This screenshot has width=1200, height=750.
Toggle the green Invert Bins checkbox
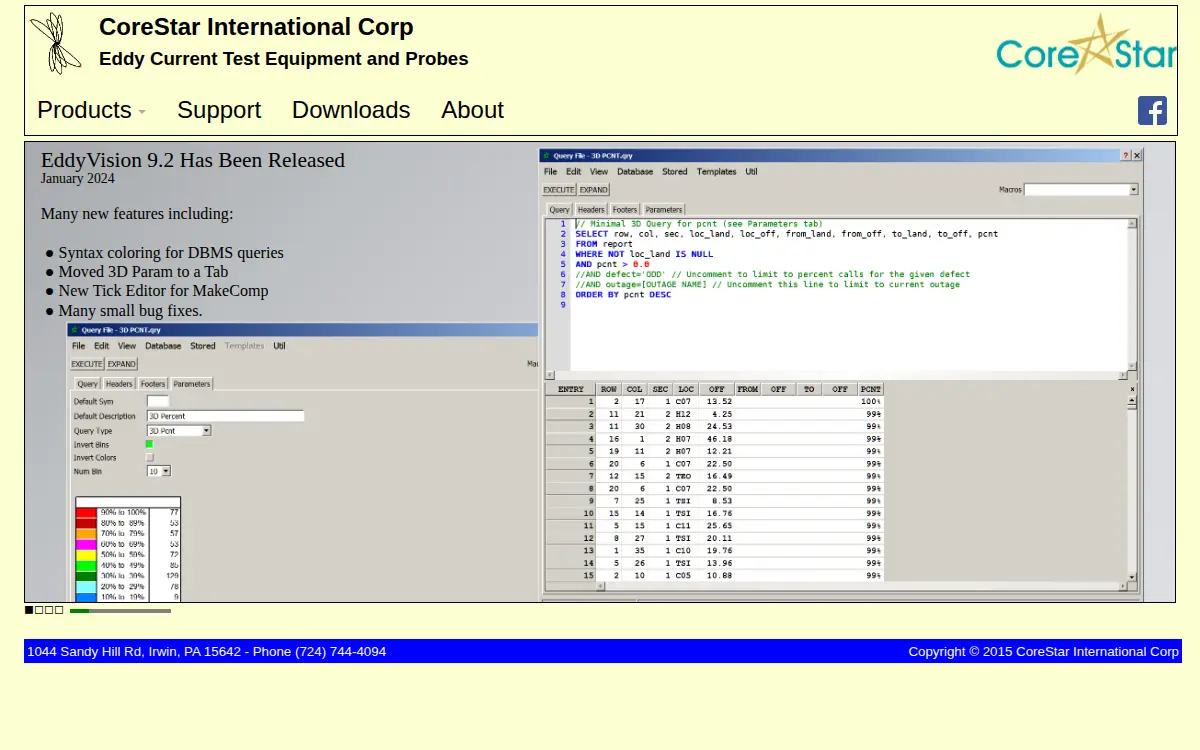[x=150, y=444]
